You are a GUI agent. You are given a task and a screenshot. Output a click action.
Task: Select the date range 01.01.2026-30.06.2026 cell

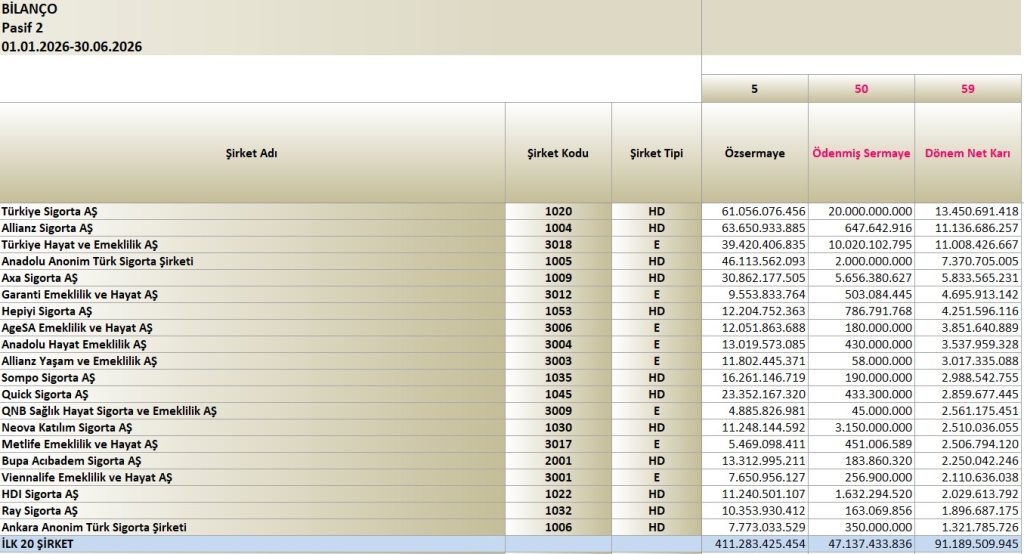click(x=72, y=46)
